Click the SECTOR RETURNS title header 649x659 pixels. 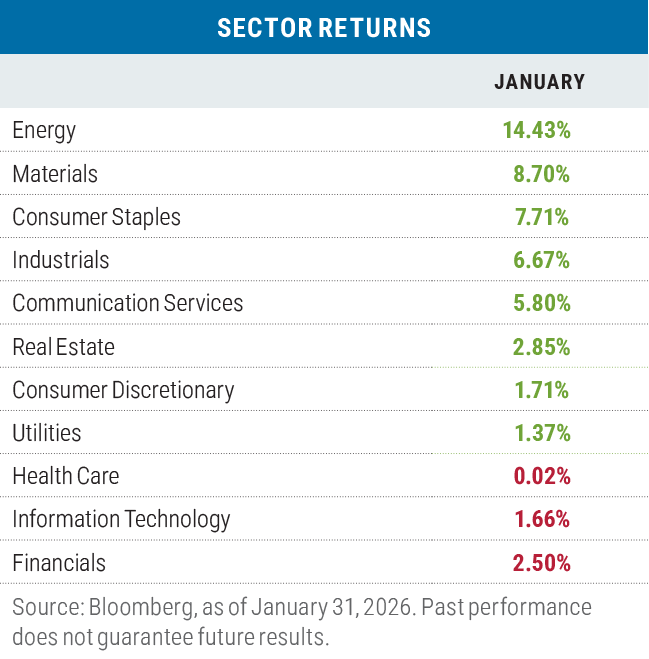pyautogui.click(x=324, y=27)
